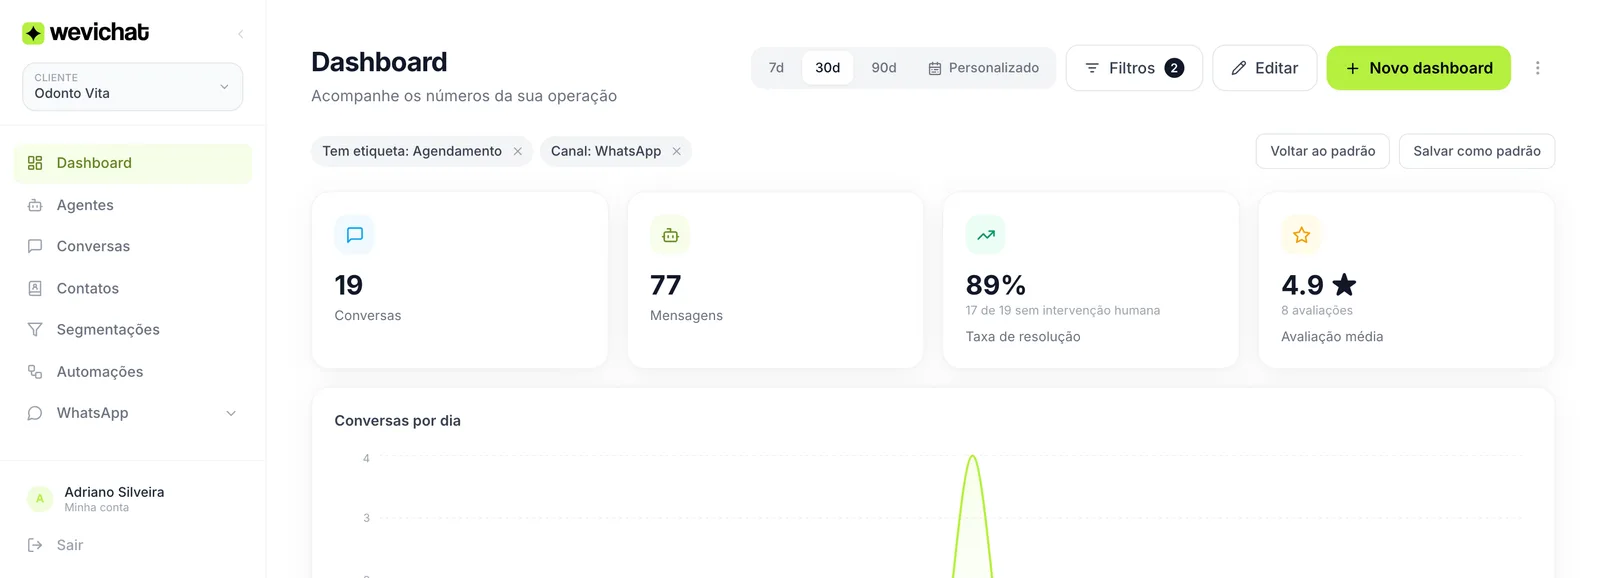Image resolution: width=1600 pixels, height=578 pixels.
Task: Open the three-dot more options menu
Action: click(1537, 68)
